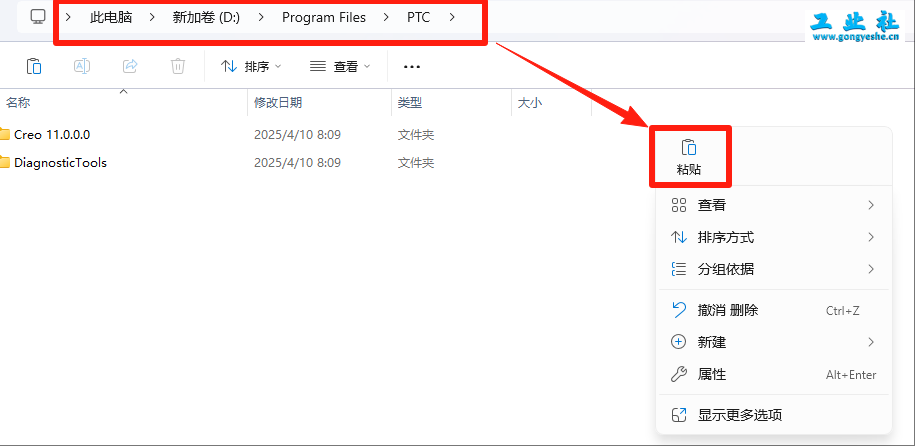The height and width of the screenshot is (446, 915).
Task: Select the Creo 11.0.0.0 folder
Action: (x=52, y=135)
